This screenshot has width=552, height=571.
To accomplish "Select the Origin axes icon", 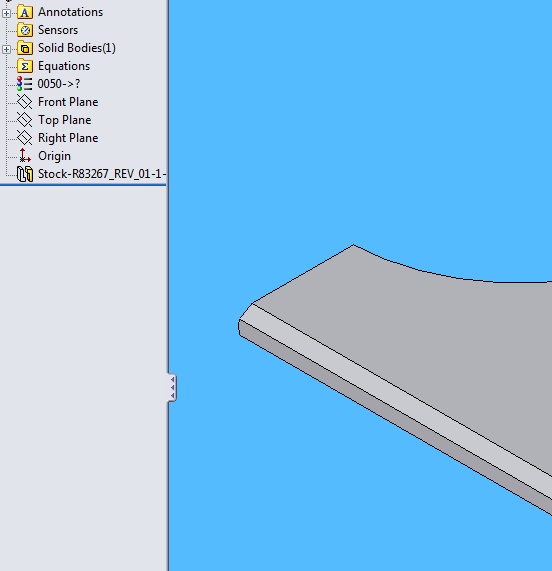I will pos(24,156).
